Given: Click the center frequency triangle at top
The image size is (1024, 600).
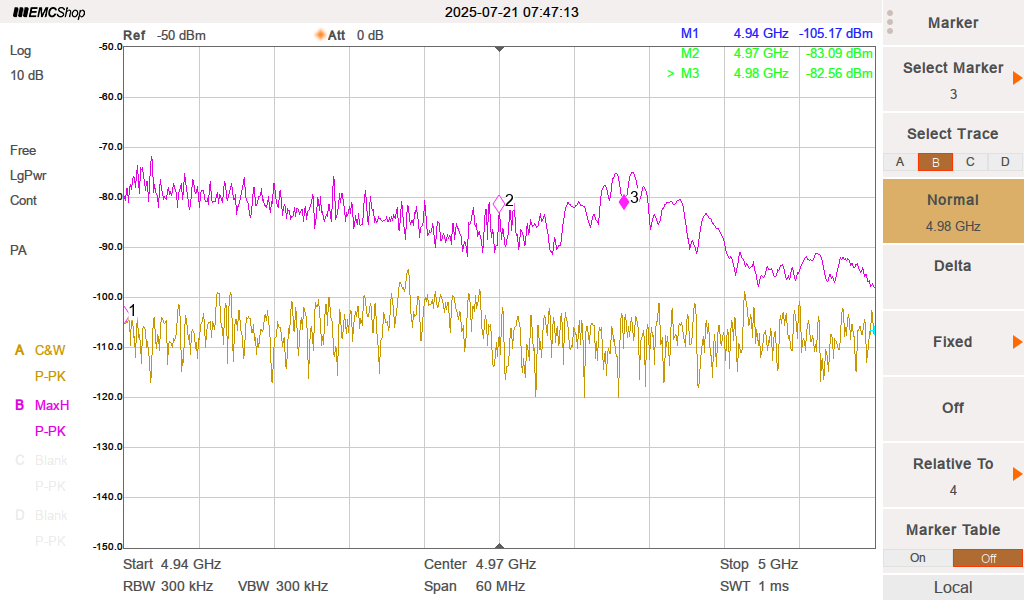Looking at the screenshot, I should [x=500, y=49].
